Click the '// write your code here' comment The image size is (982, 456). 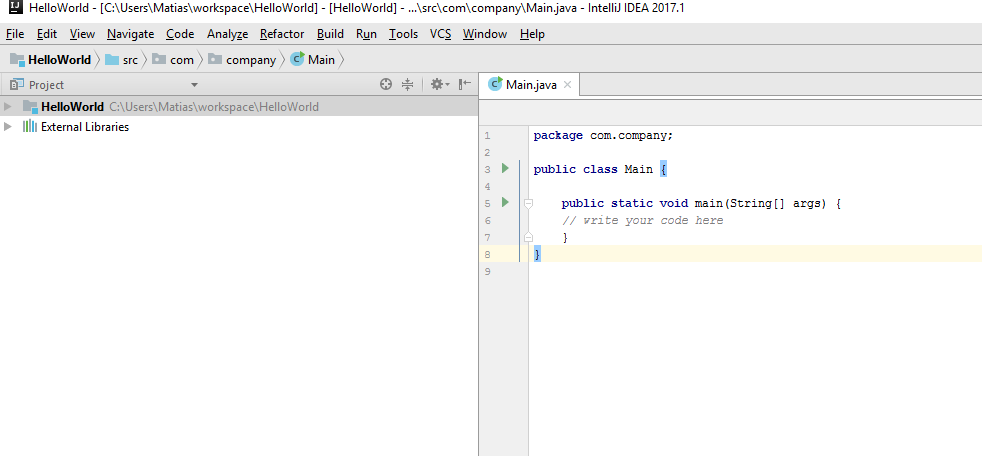click(643, 220)
